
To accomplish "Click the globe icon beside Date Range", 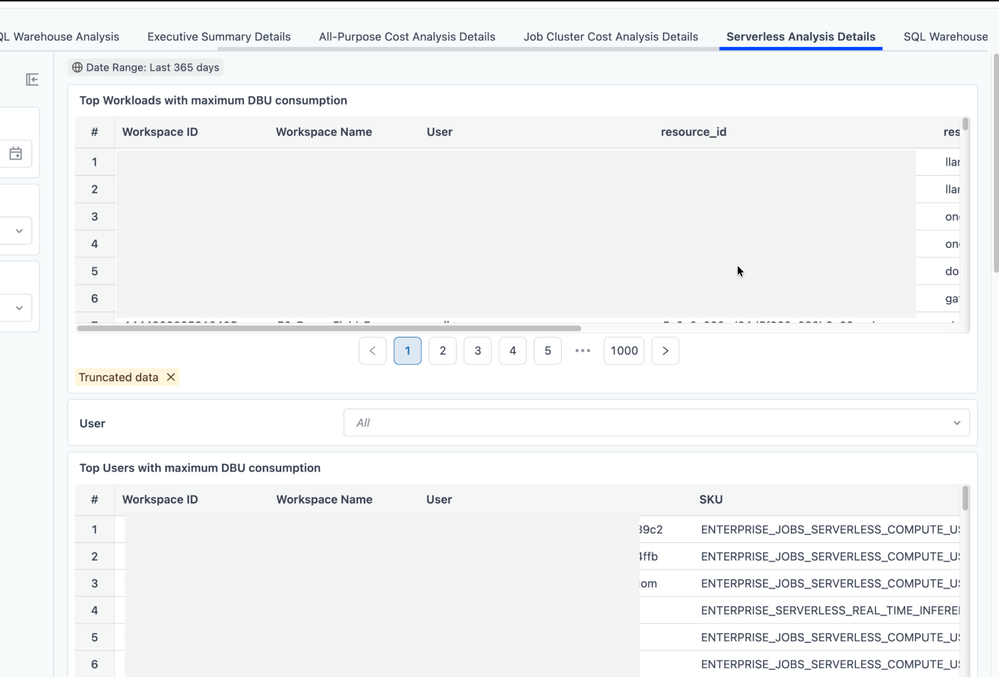I will tap(77, 68).
